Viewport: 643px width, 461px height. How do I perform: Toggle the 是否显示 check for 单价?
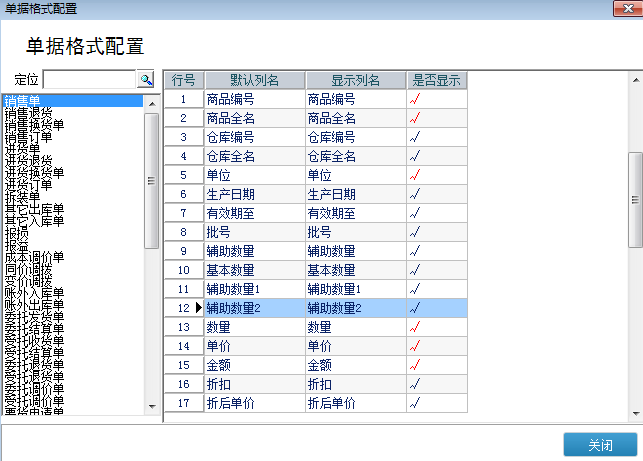tap(414, 346)
